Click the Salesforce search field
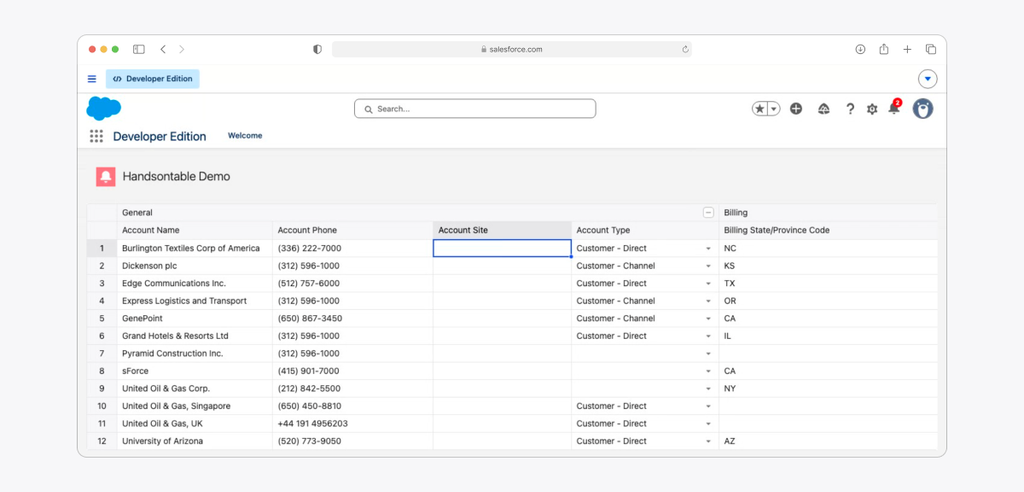This screenshot has width=1024, height=492. (475, 109)
